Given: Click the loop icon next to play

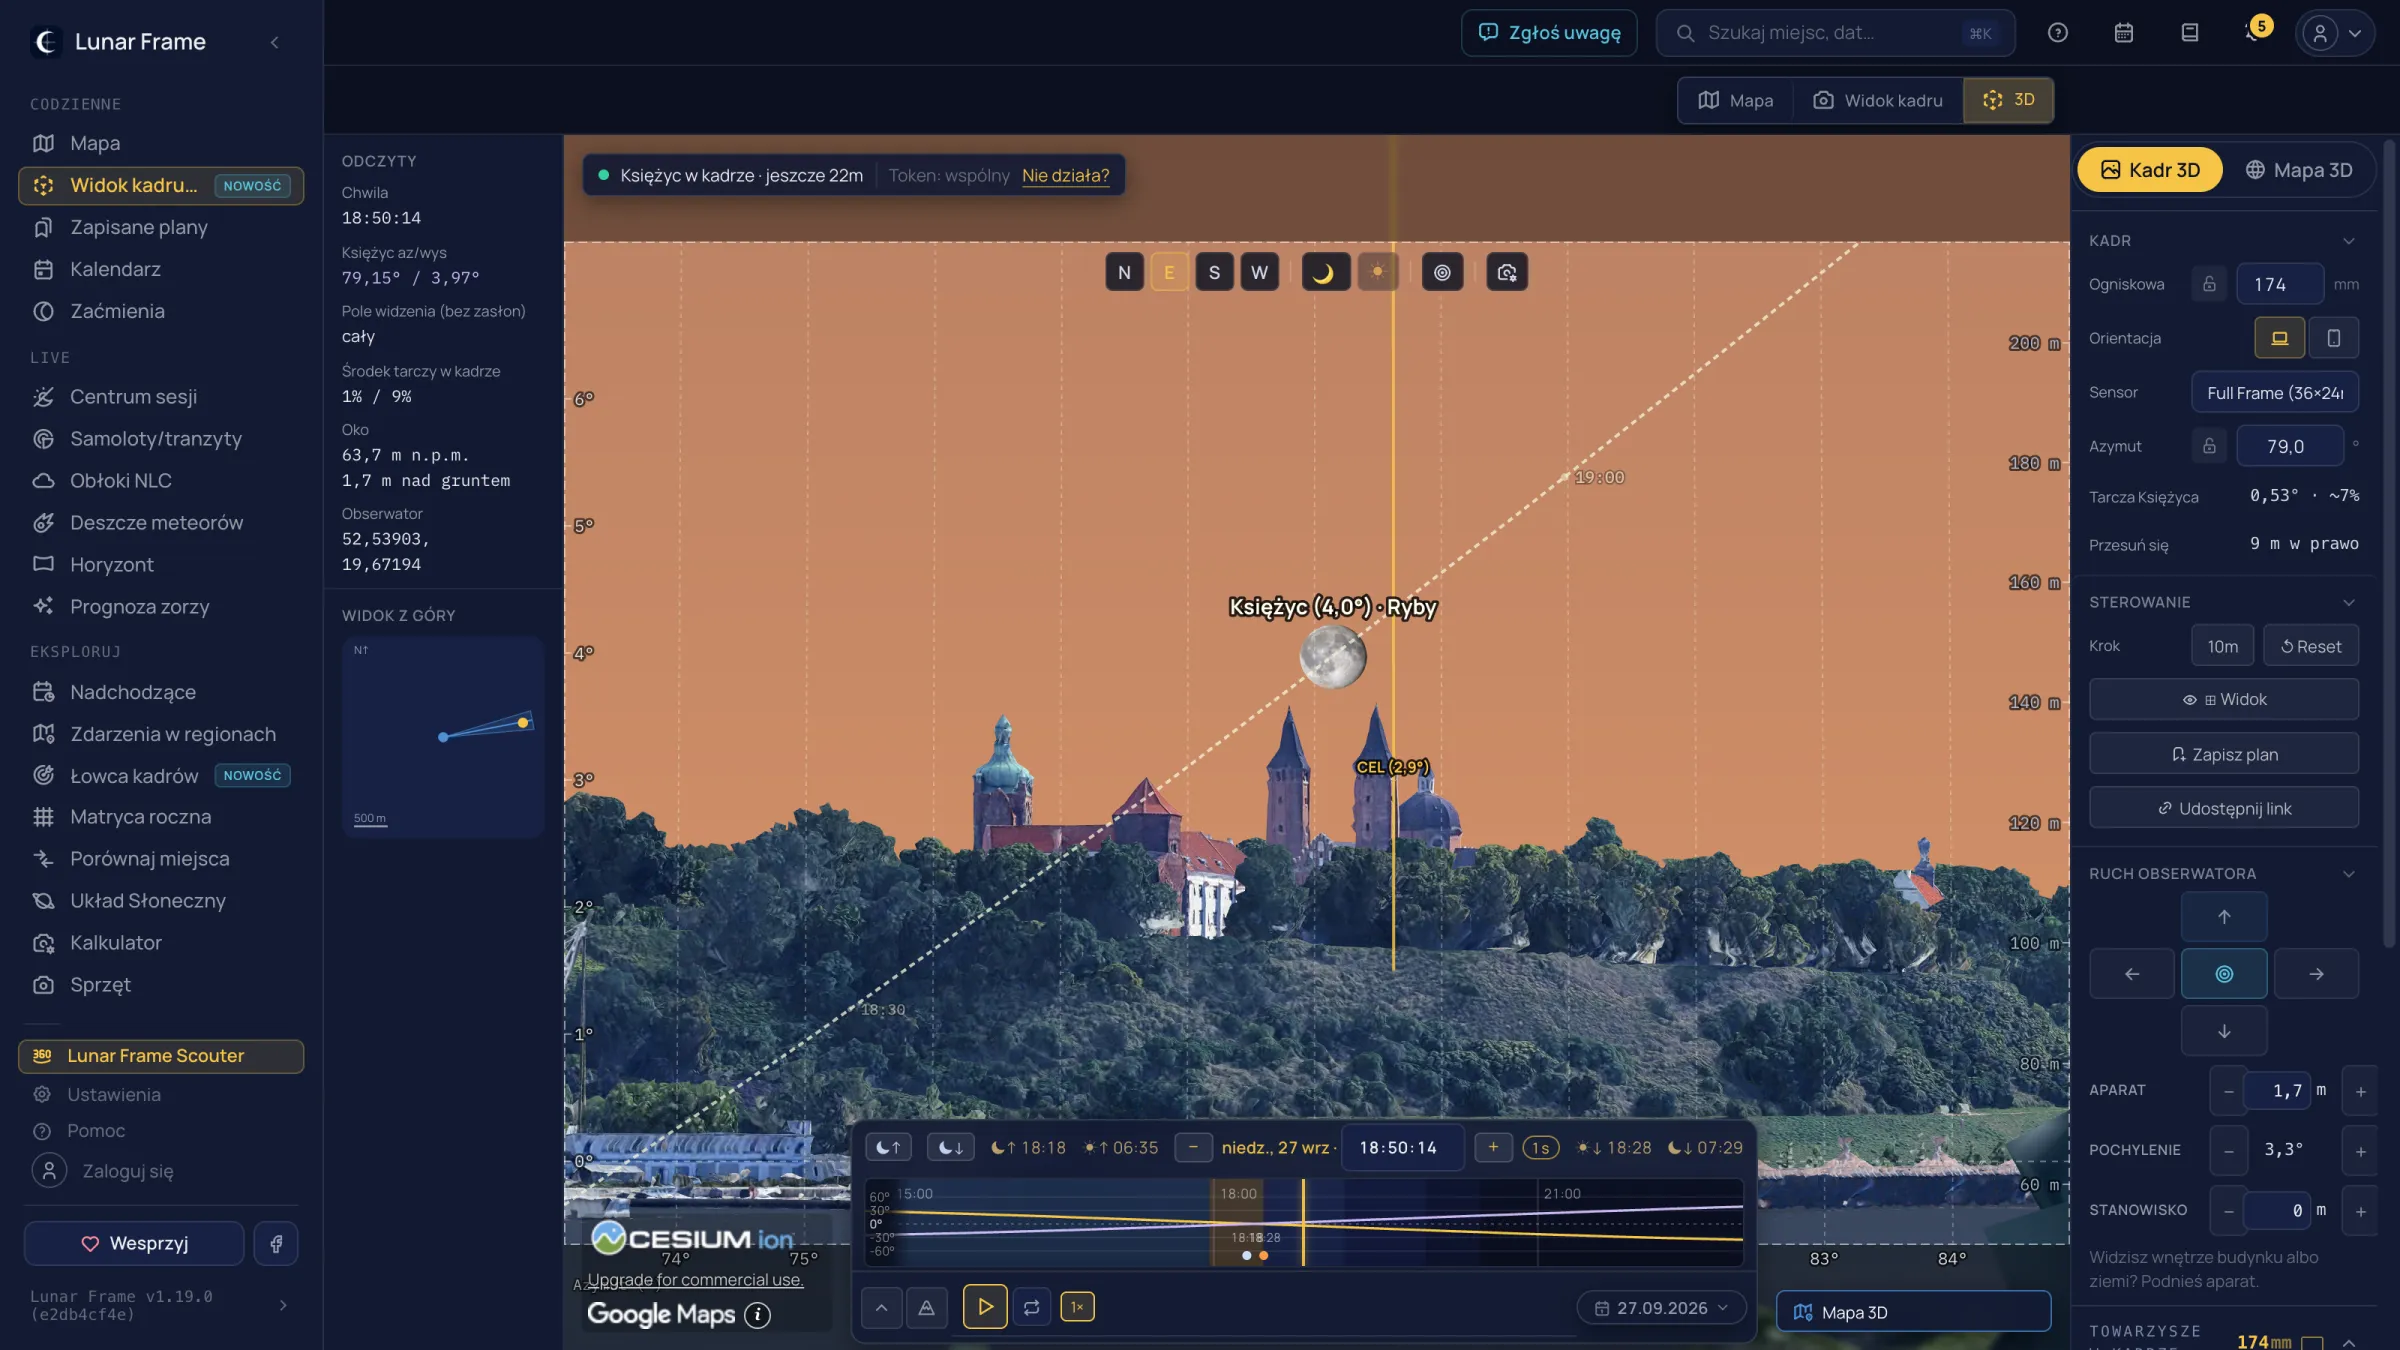Looking at the screenshot, I should coord(1031,1307).
